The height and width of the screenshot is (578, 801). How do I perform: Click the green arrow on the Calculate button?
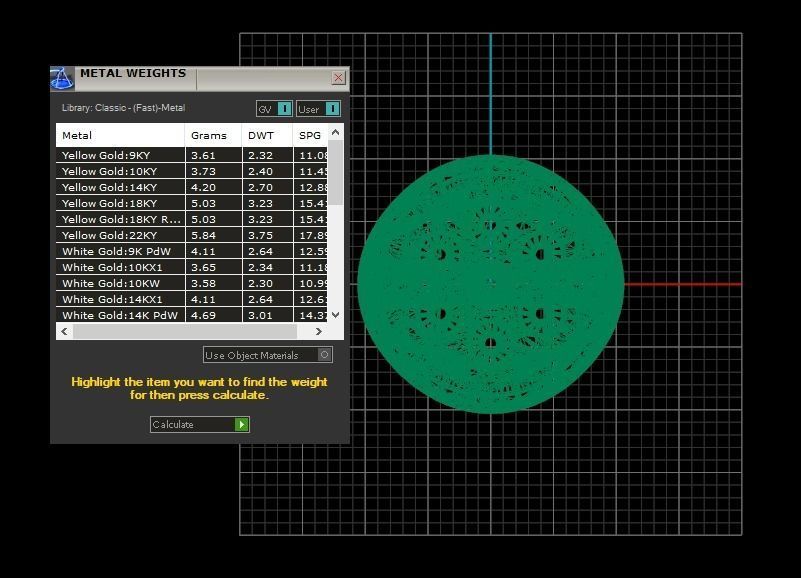(241, 424)
